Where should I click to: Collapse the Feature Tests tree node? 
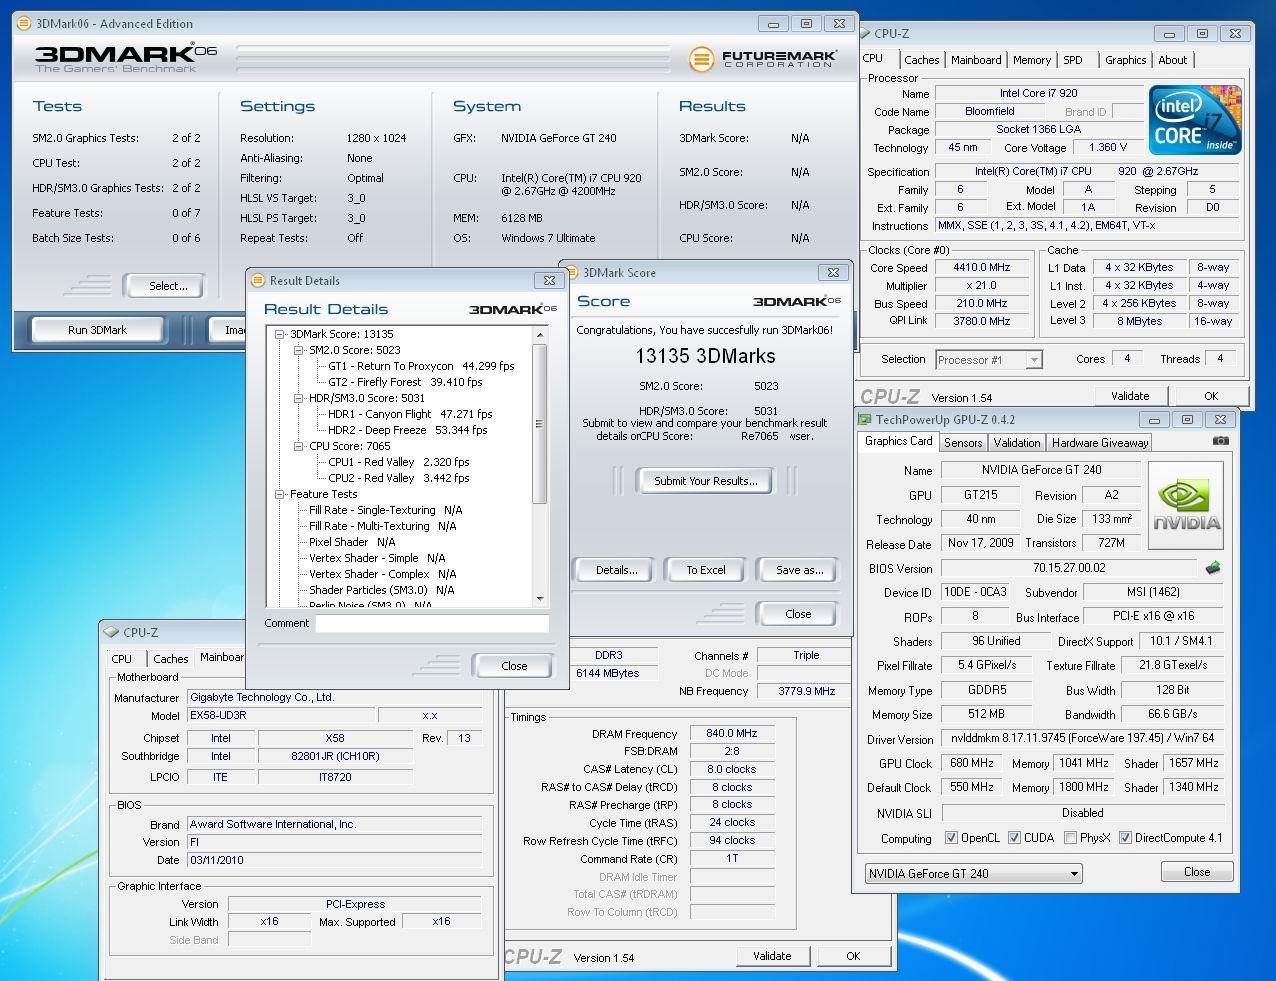(280, 494)
